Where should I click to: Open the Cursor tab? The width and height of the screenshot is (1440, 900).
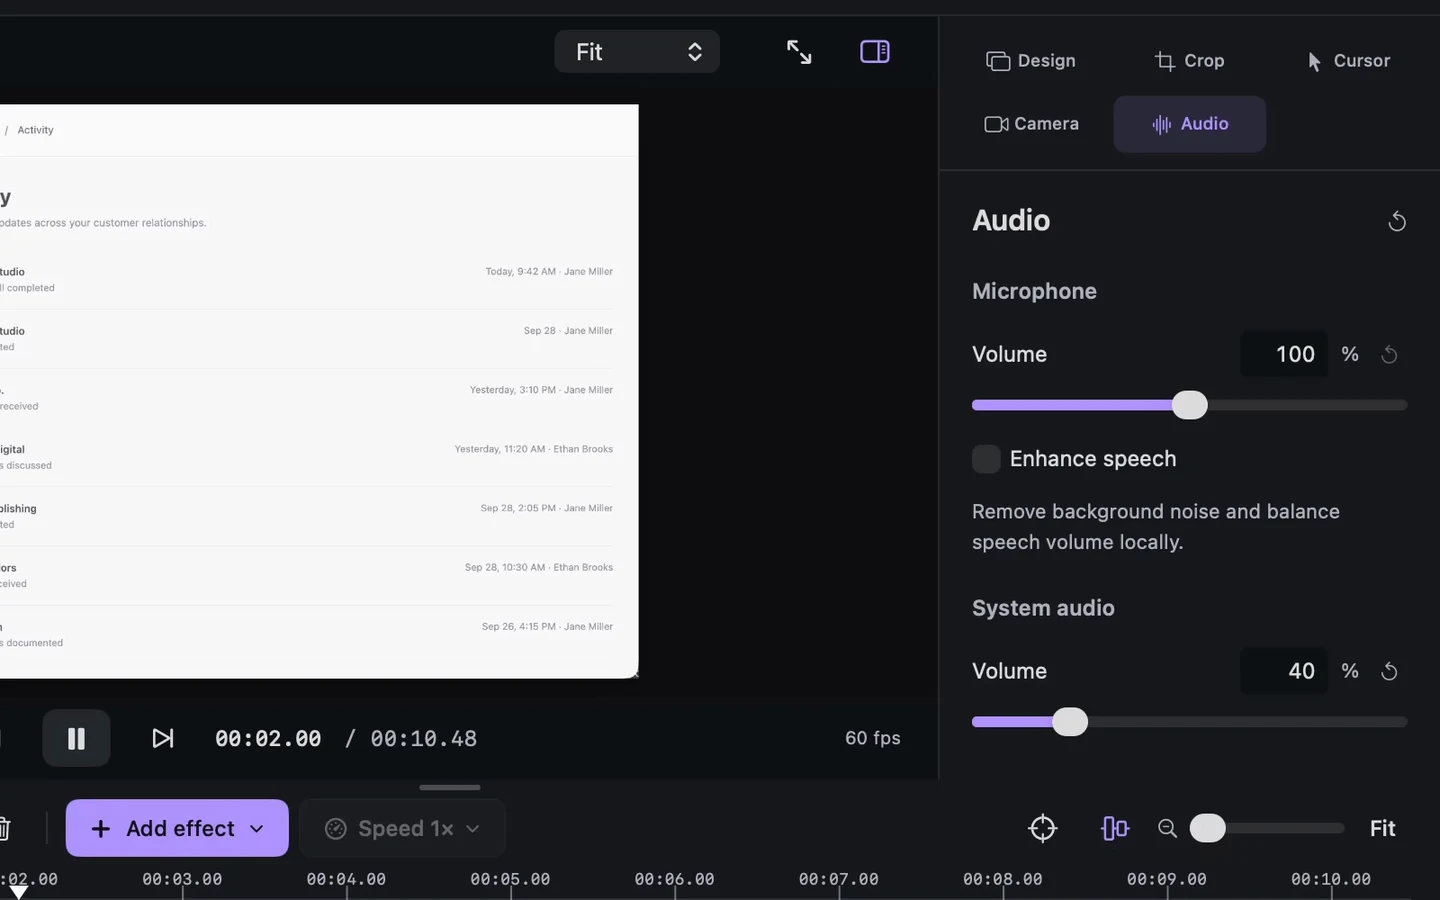click(x=1348, y=61)
